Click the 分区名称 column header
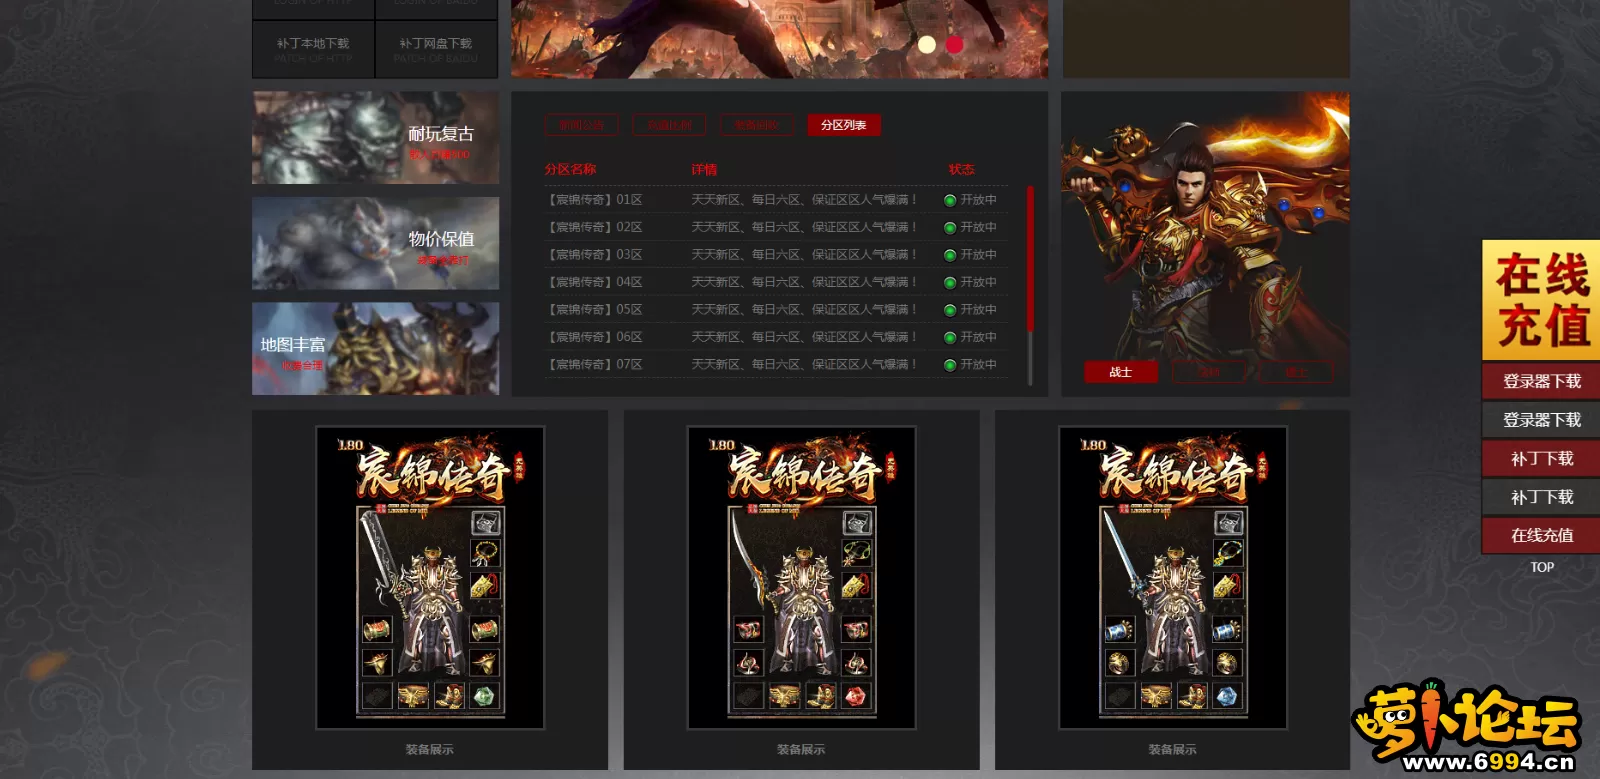This screenshot has width=1600, height=779. tap(570, 170)
